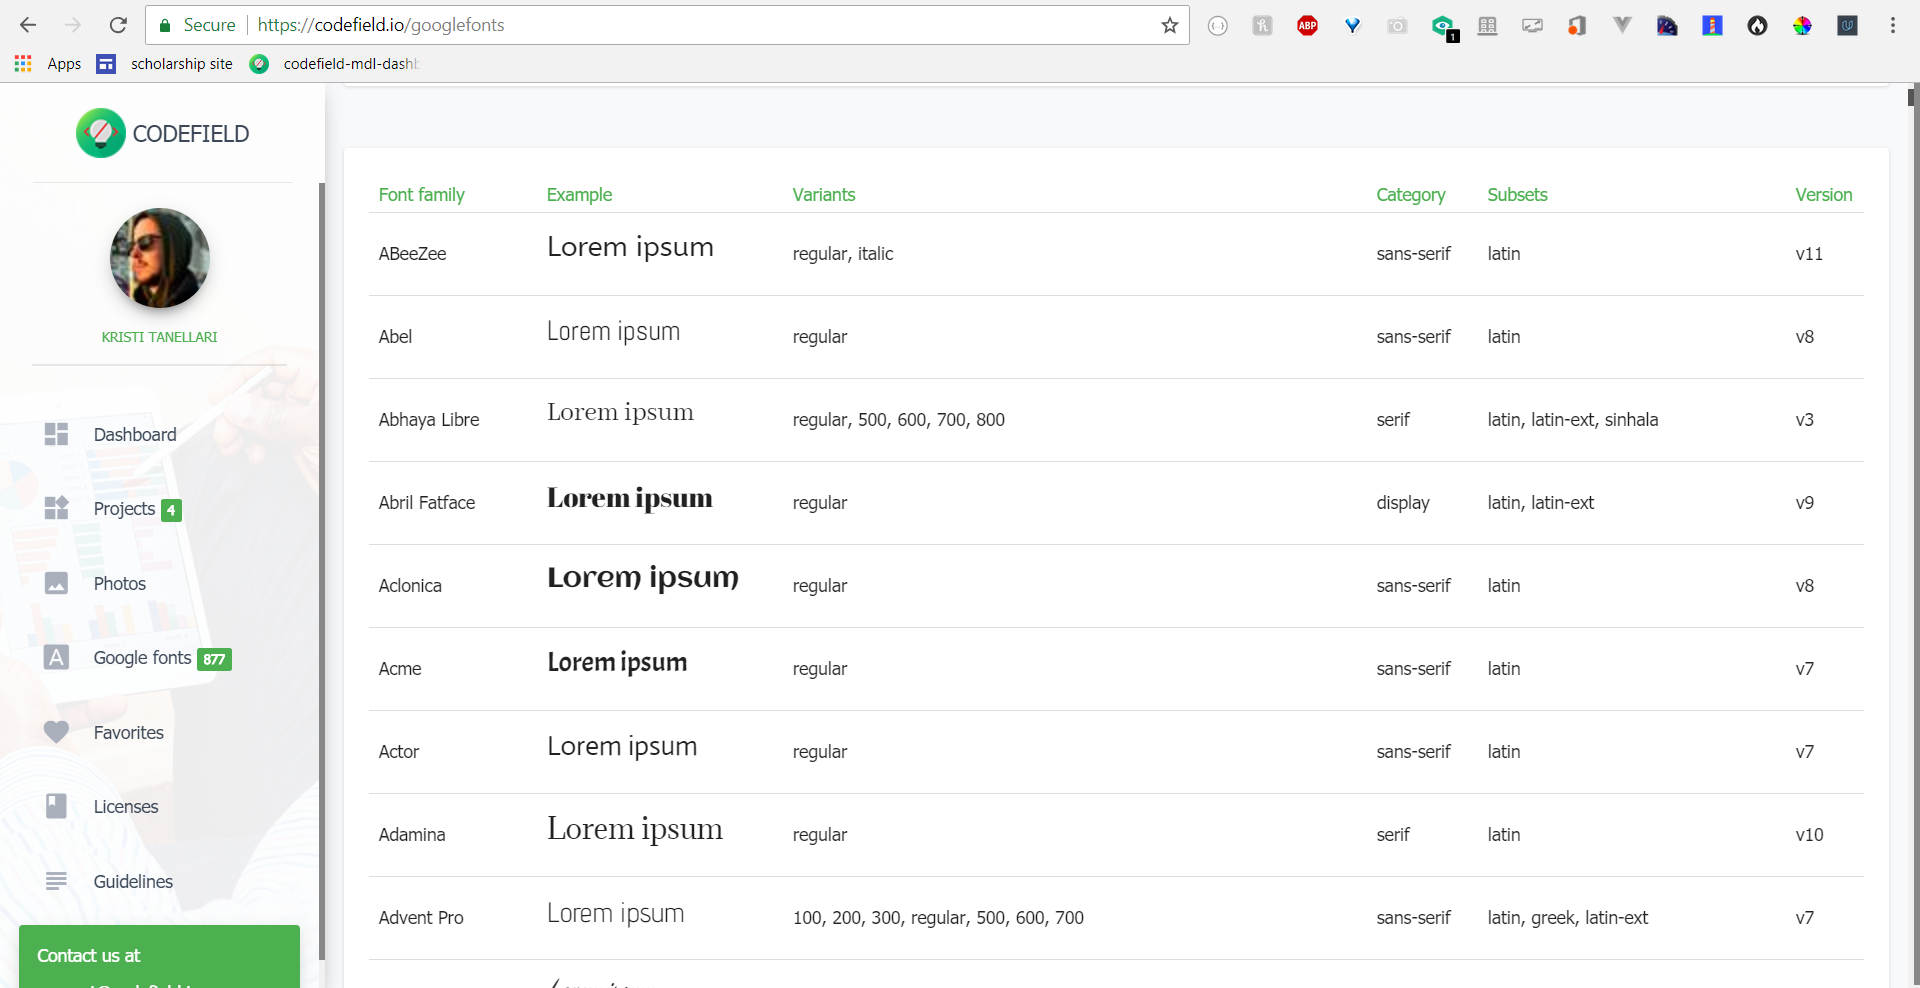Open Guidelines from the sidebar
This screenshot has width=1920, height=988.
(x=133, y=881)
